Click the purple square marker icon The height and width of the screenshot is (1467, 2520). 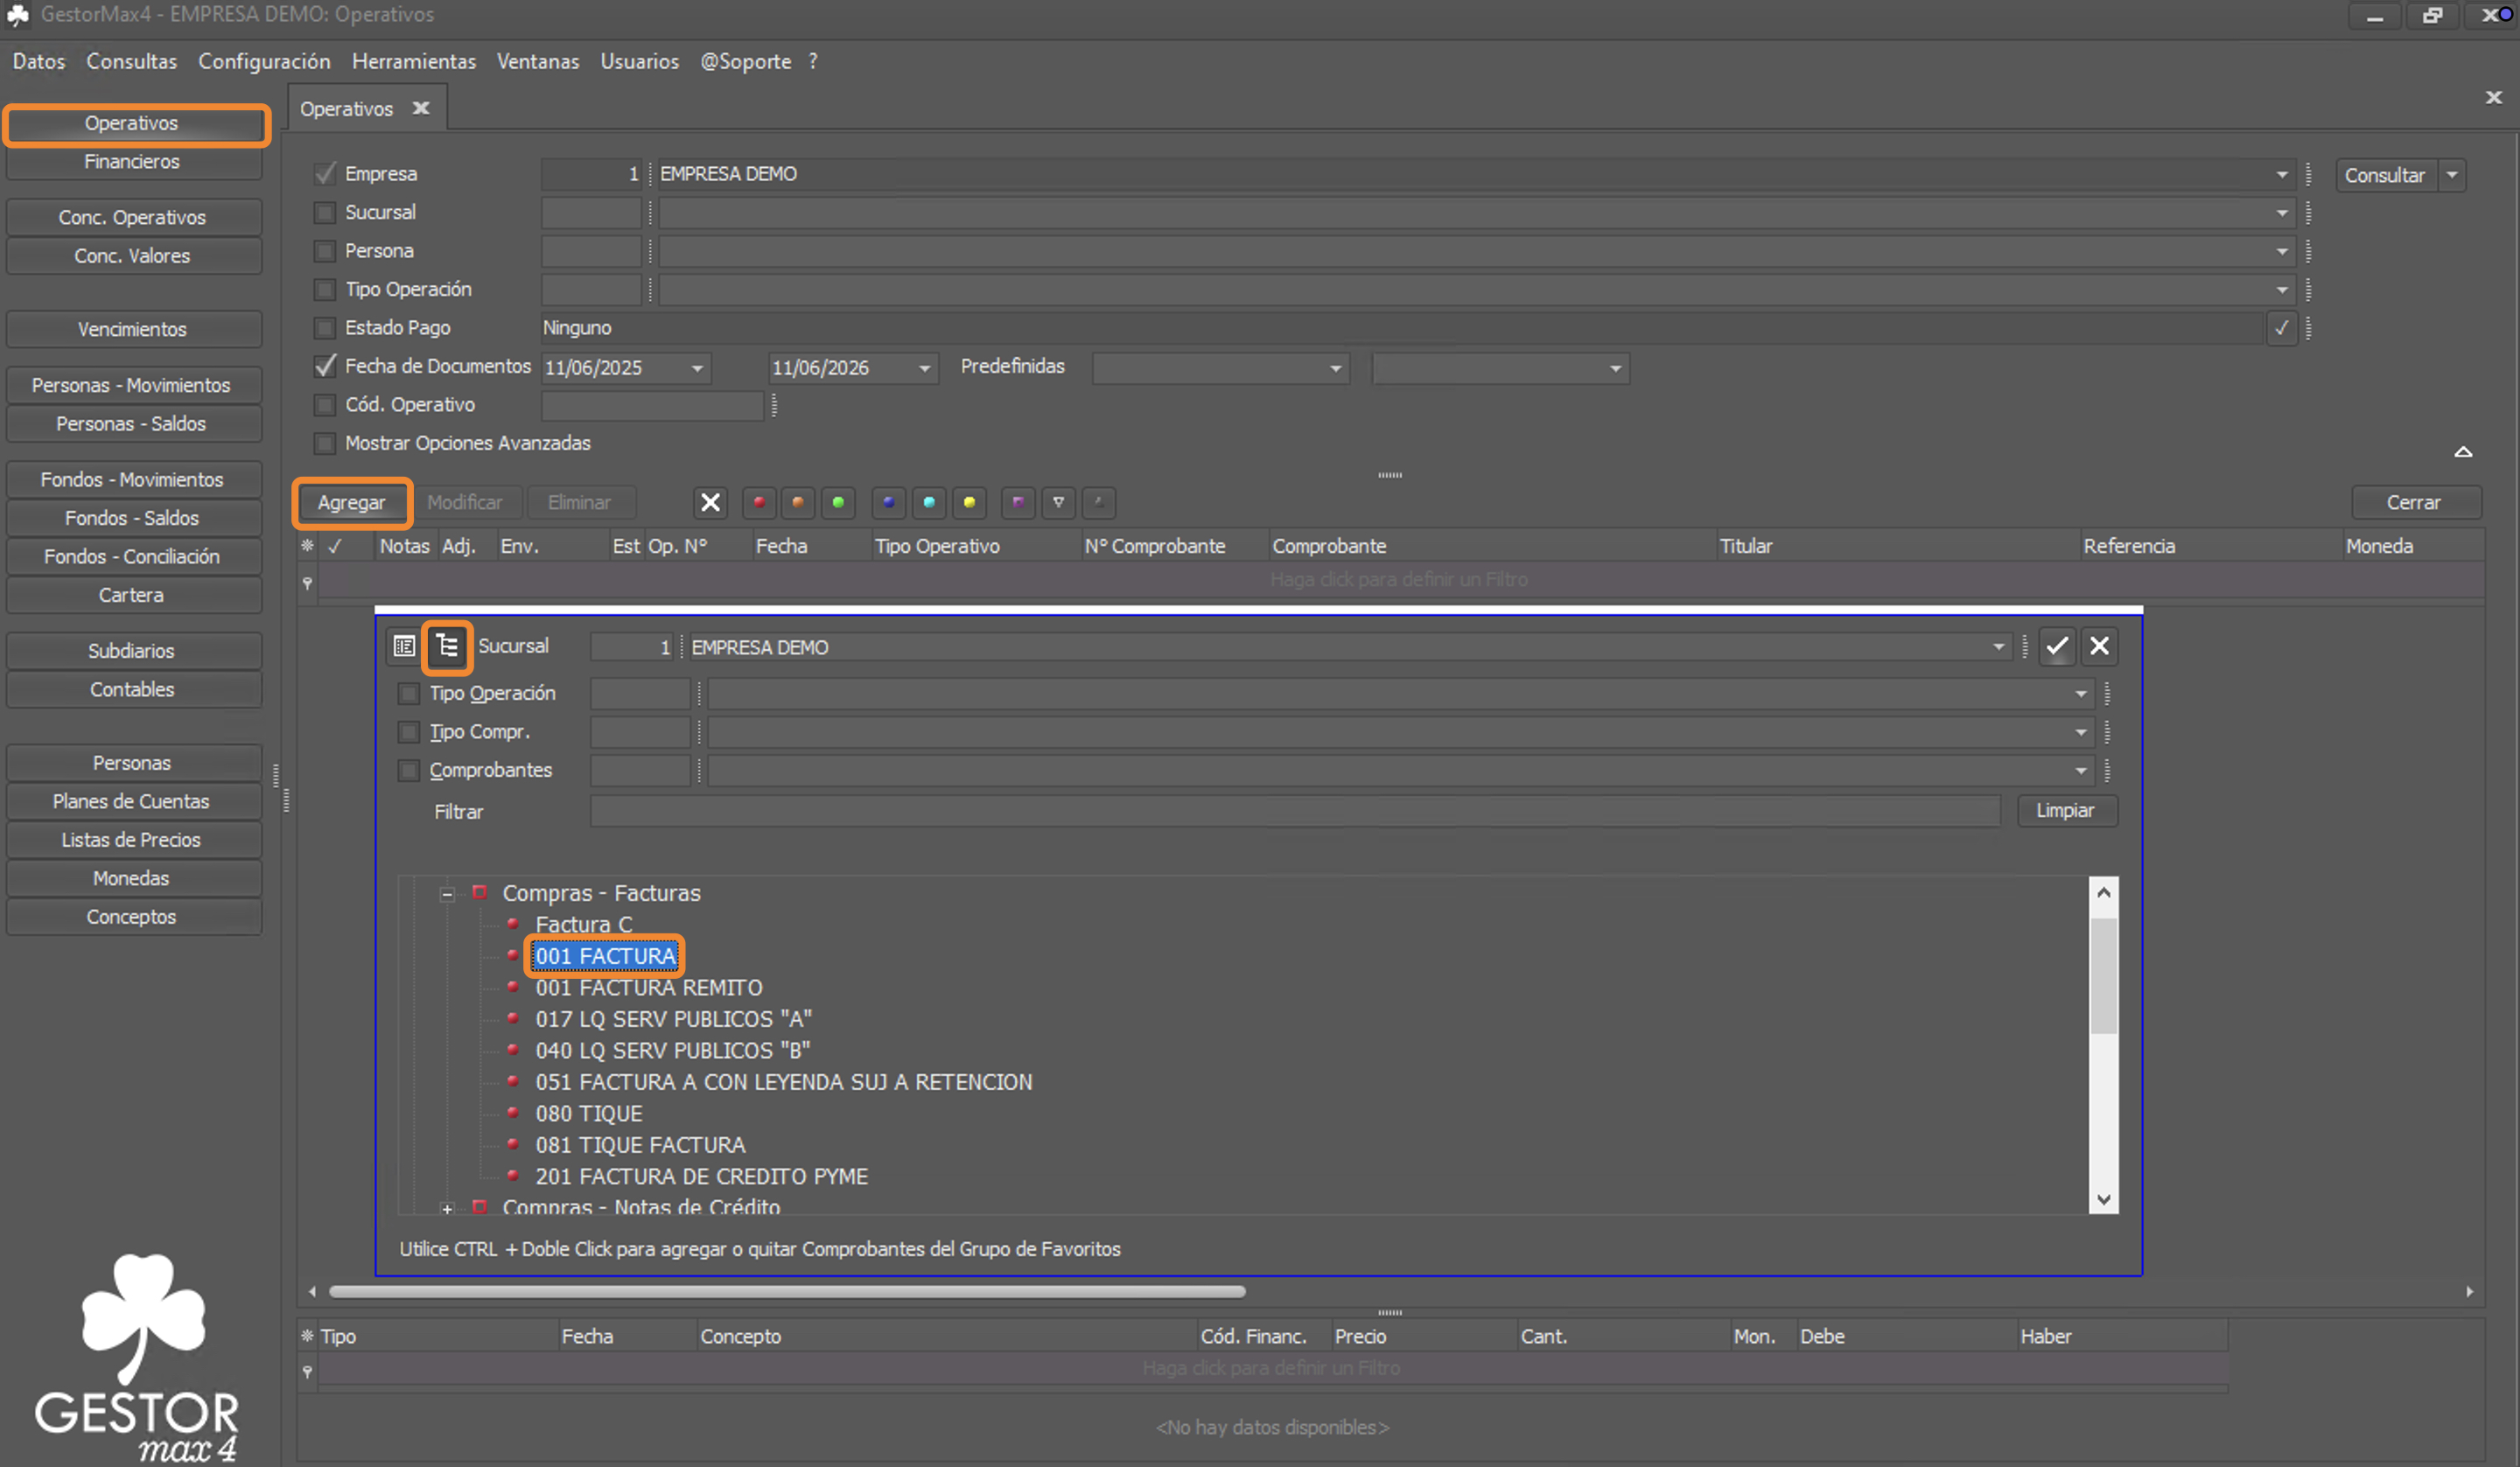point(1018,502)
